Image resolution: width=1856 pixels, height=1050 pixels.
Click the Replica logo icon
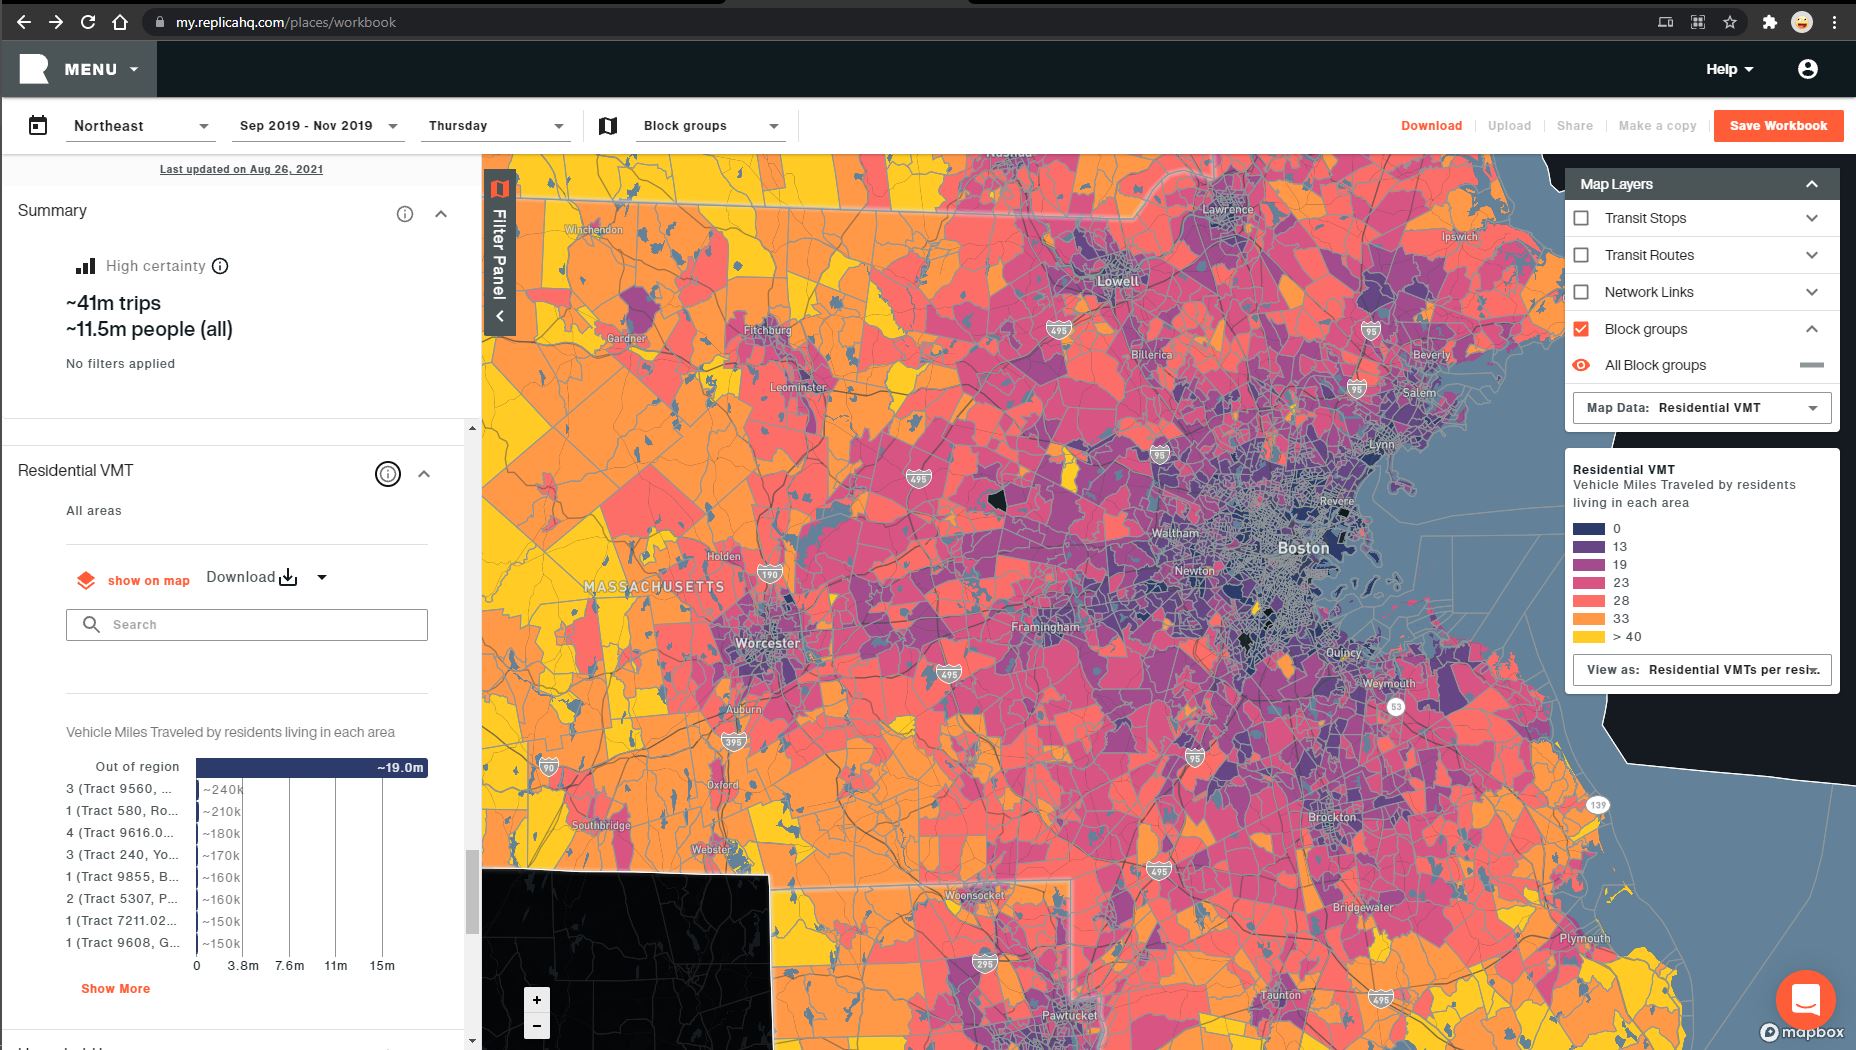coord(34,69)
